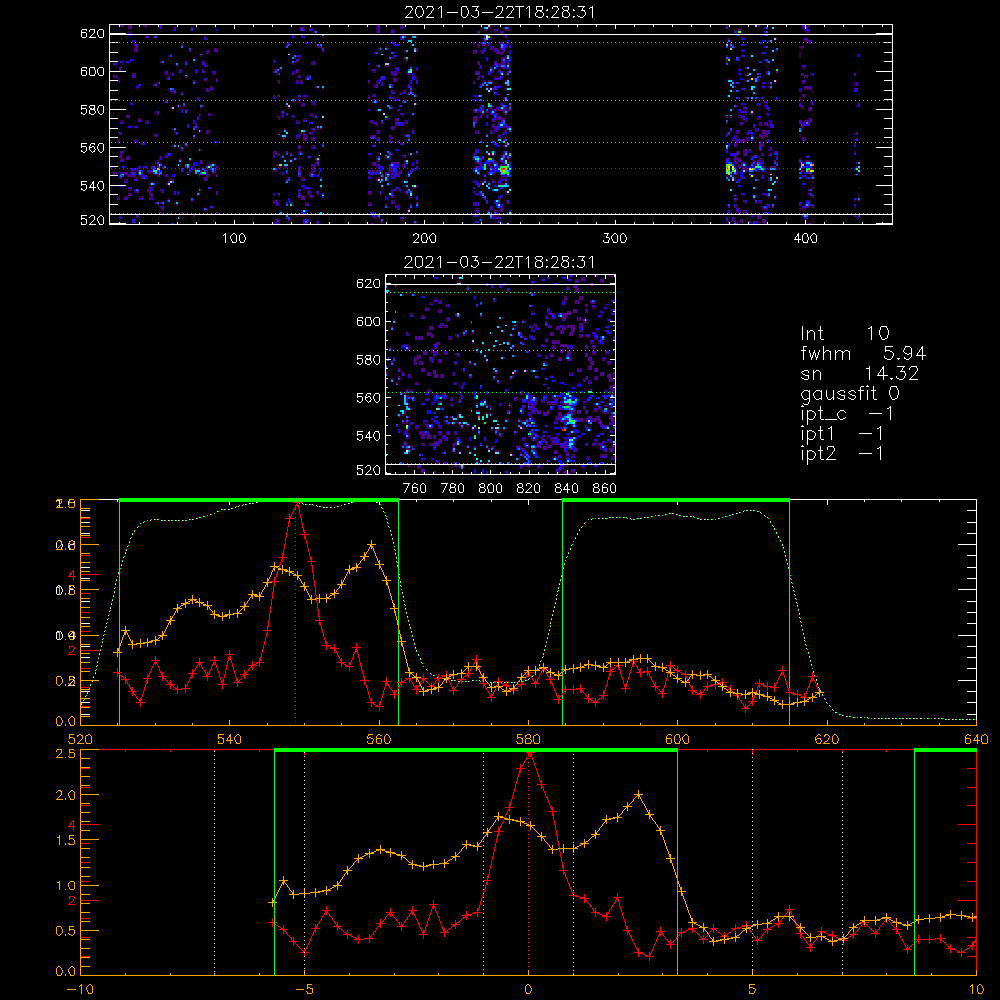Select the 'ipt2 -1' readout text
The width and height of the screenshot is (1000, 1000).
pyautogui.click(x=842, y=453)
